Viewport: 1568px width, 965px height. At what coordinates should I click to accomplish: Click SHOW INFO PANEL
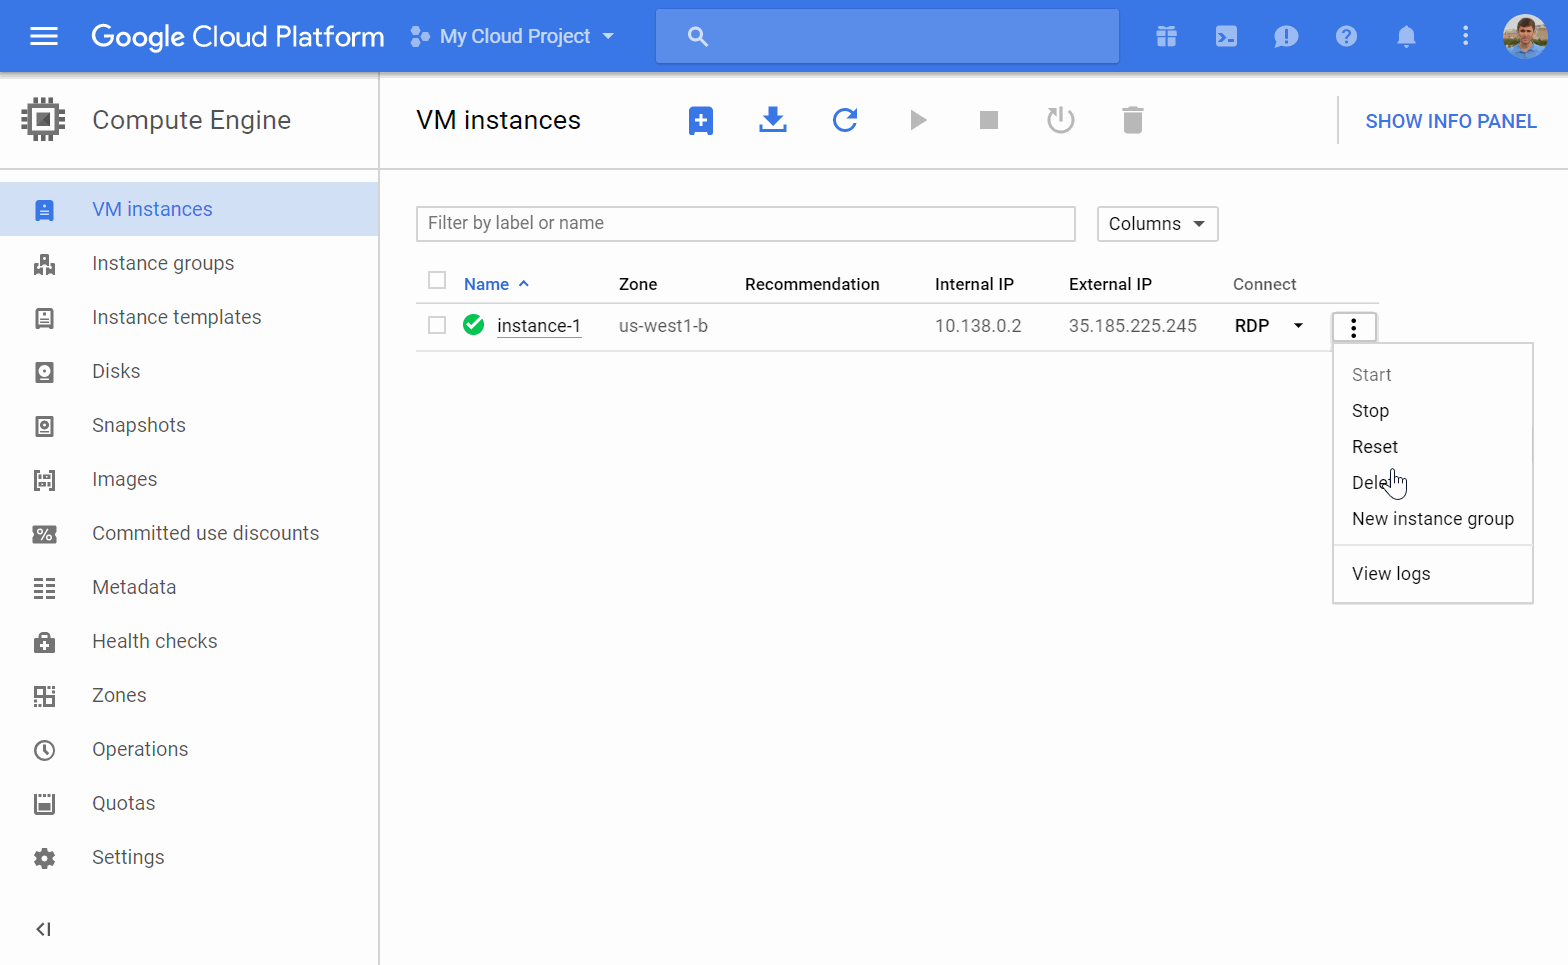click(x=1451, y=121)
